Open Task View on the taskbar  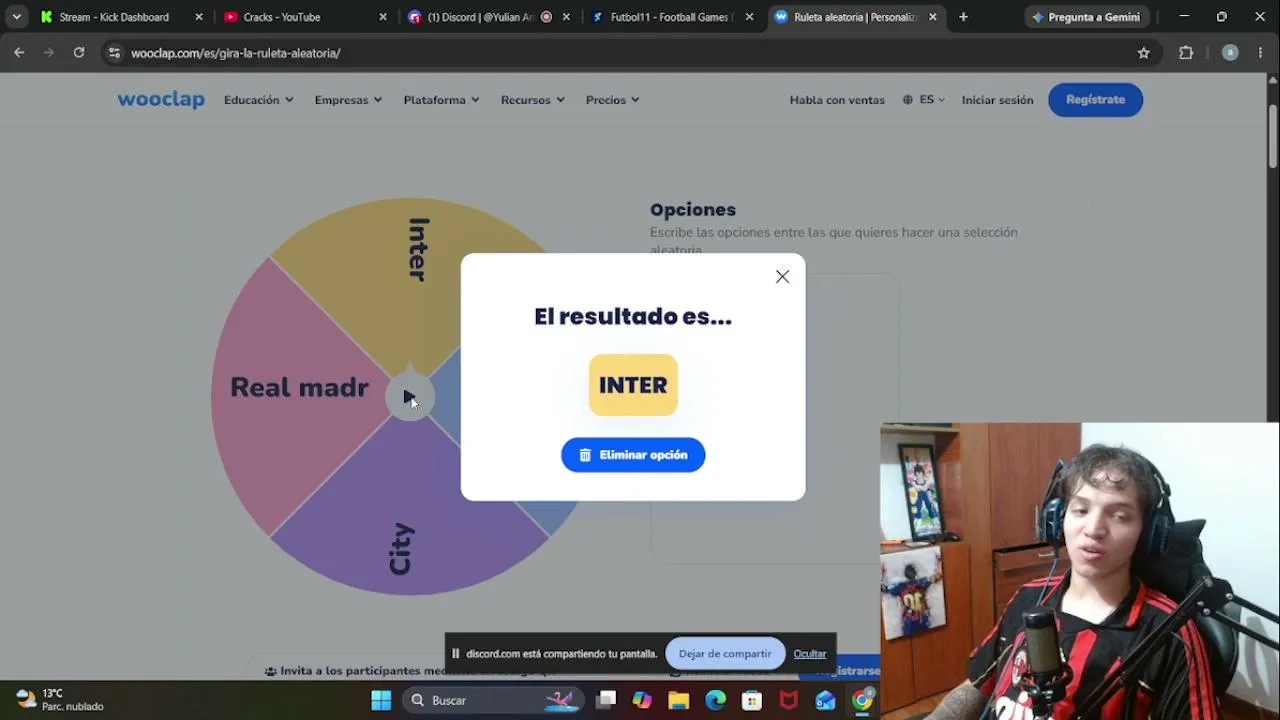[606, 700]
